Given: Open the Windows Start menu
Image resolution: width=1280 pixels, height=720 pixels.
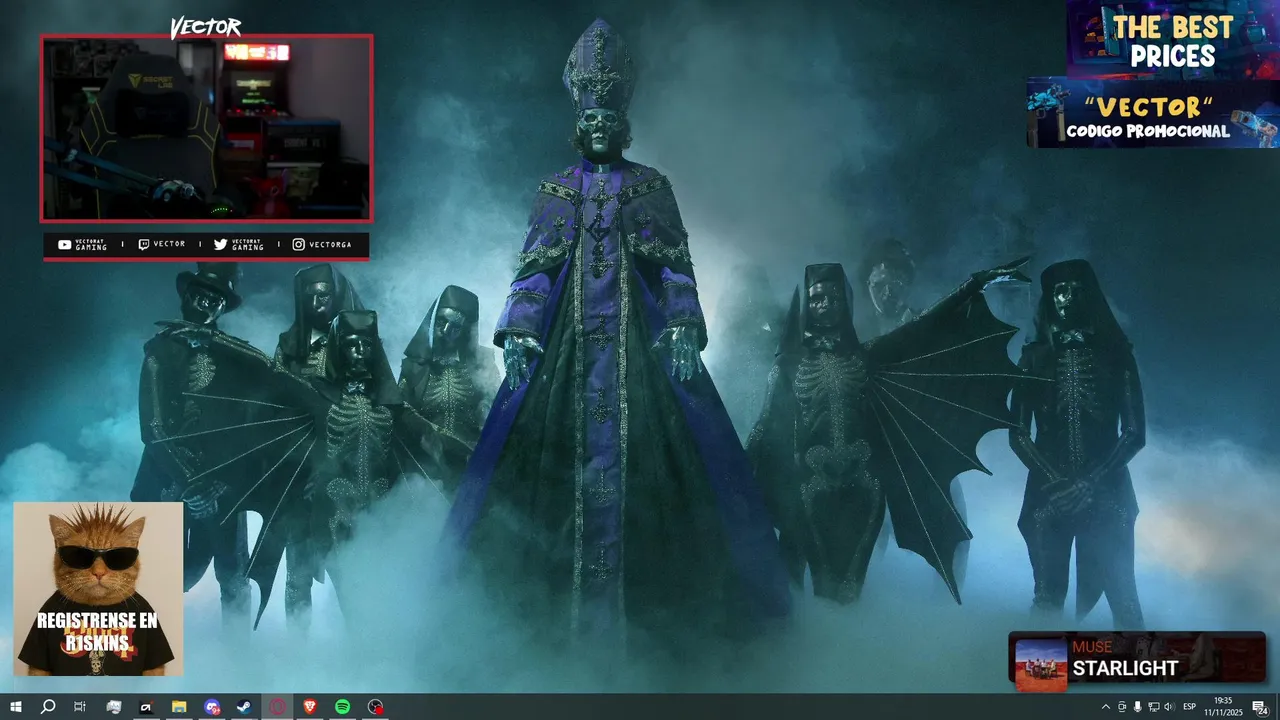Looking at the screenshot, I should tap(16, 707).
